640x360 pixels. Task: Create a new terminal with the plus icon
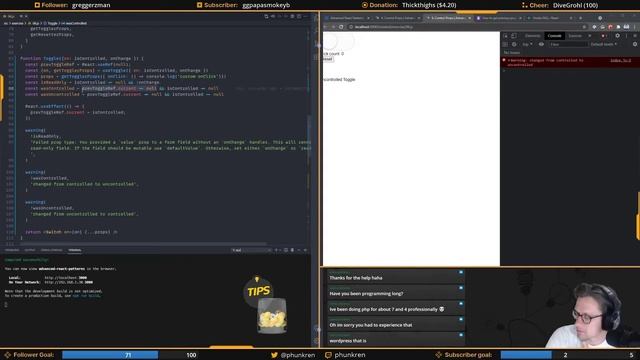[276, 250]
